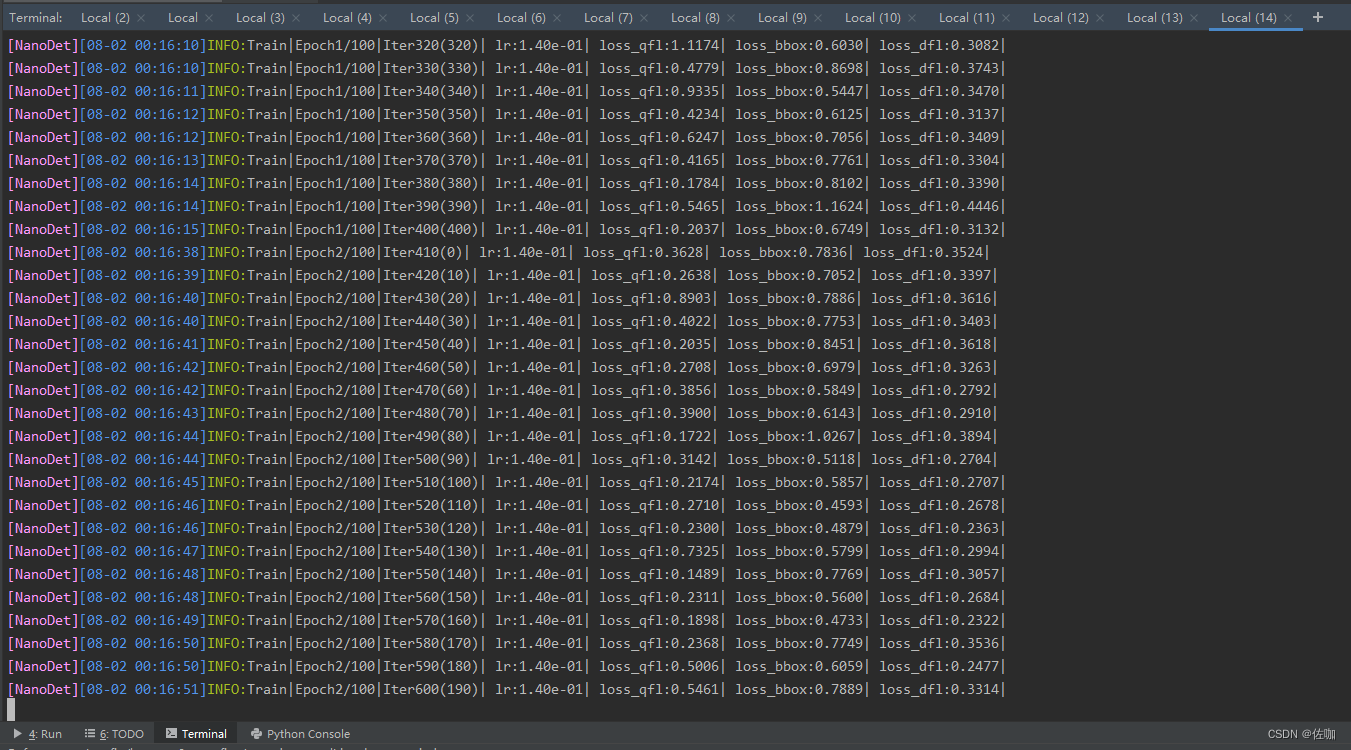
Task: Switch to the Local (9) terminal tab
Action: pyautogui.click(x=782, y=18)
